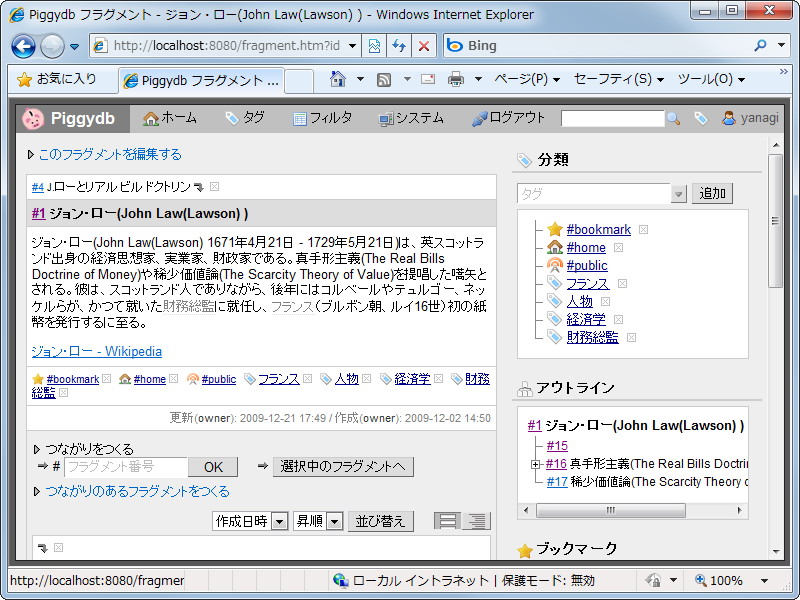800x600 pixels.
Task: Click security icon in status bar
Action: 653,580
